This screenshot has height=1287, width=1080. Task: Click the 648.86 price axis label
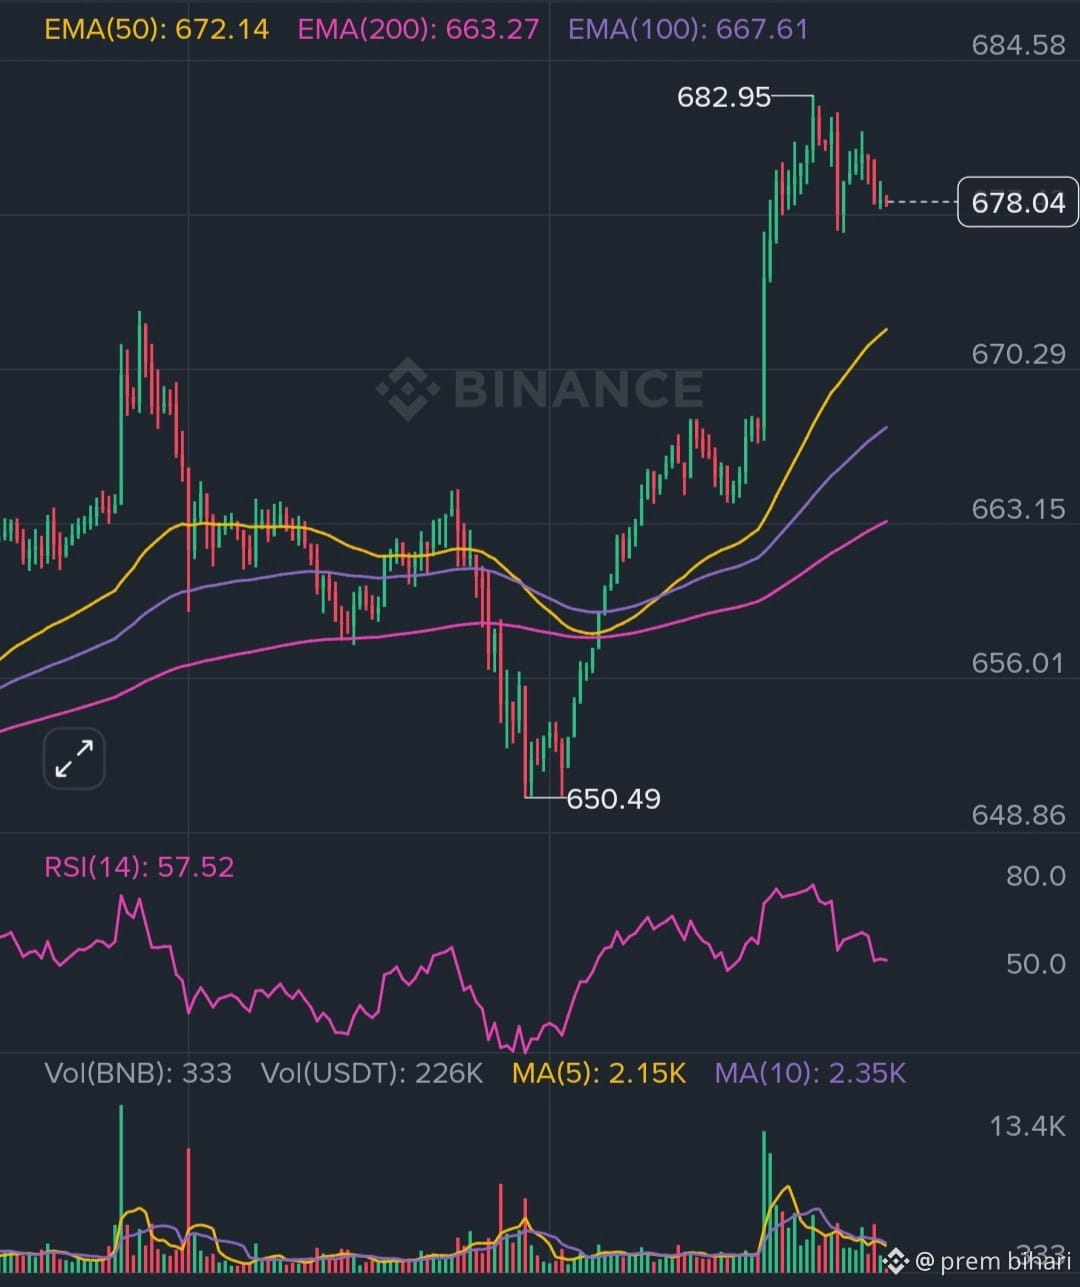(x=1018, y=815)
